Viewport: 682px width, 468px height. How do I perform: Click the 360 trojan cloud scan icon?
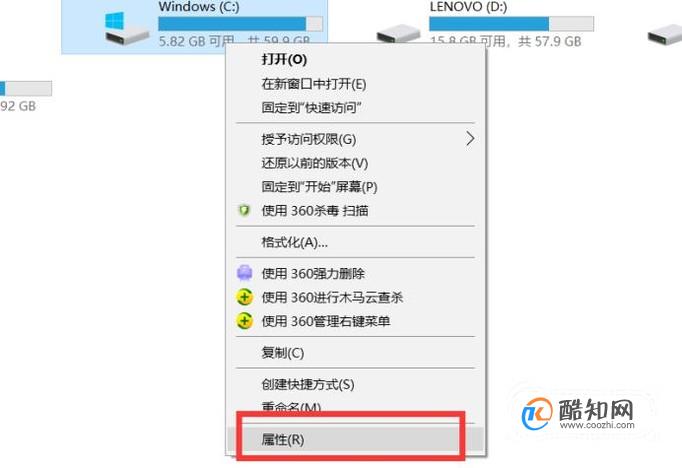point(244,298)
